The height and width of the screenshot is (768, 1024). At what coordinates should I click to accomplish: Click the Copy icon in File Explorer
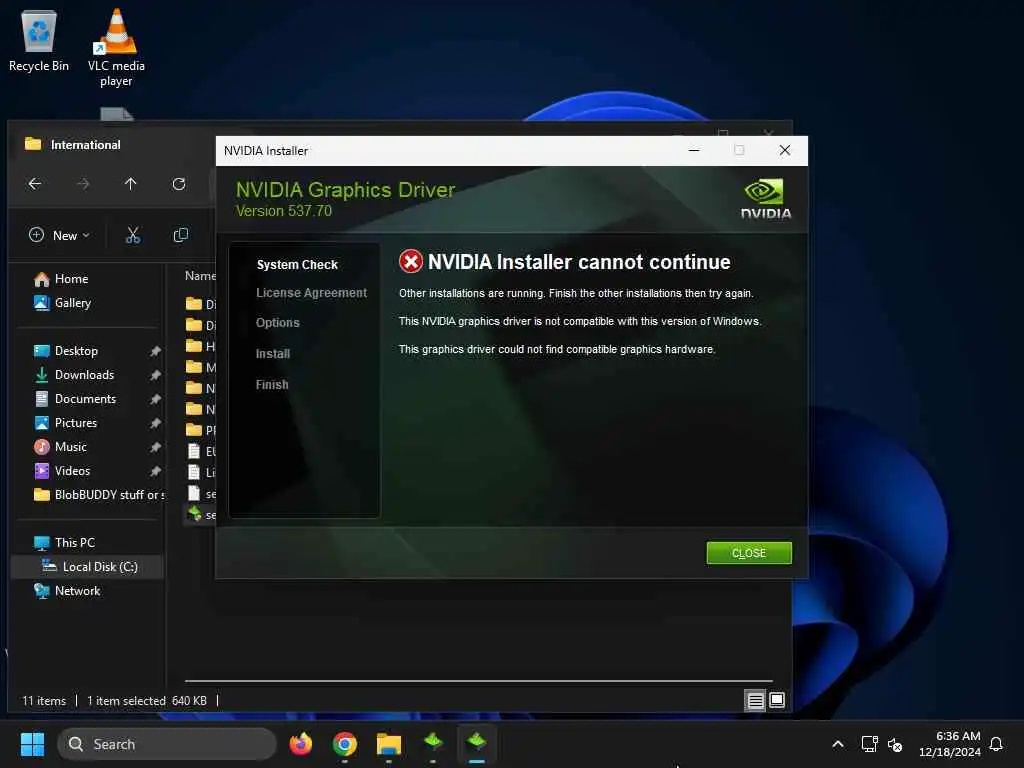(x=181, y=235)
